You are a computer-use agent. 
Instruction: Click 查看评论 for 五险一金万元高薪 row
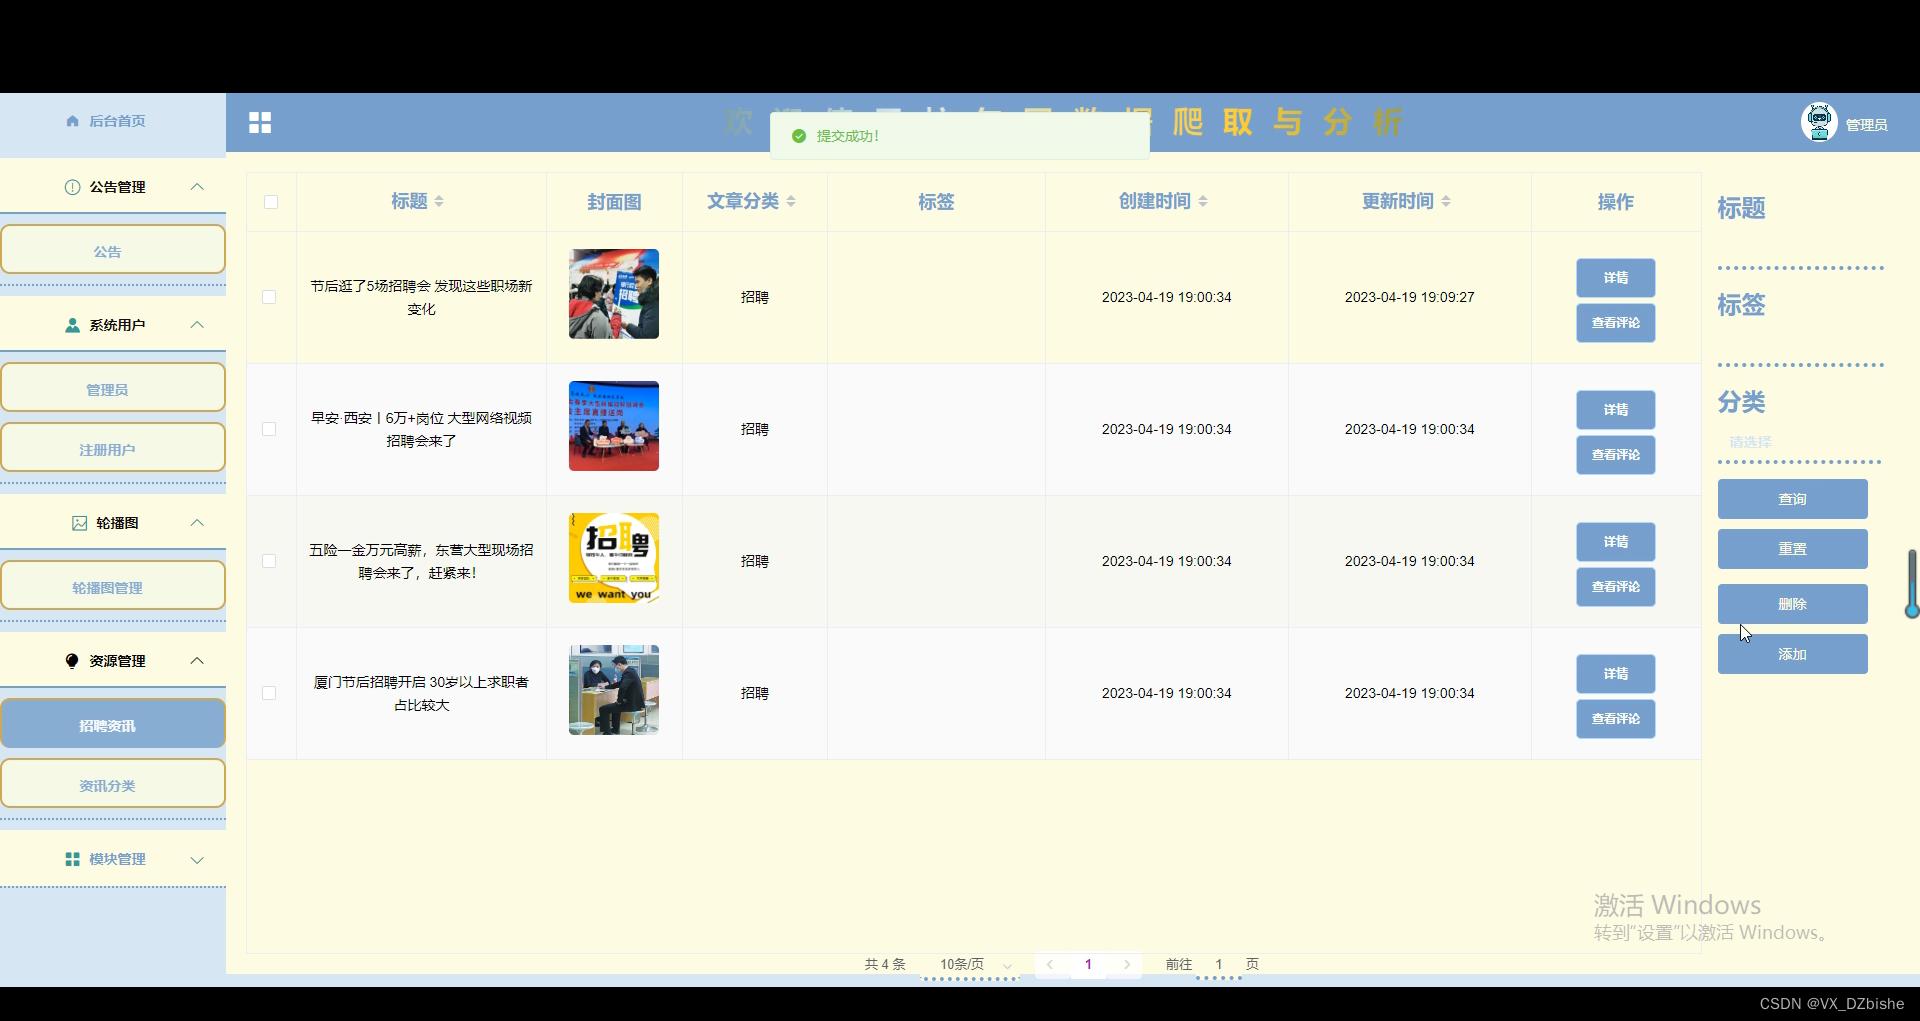pos(1616,587)
